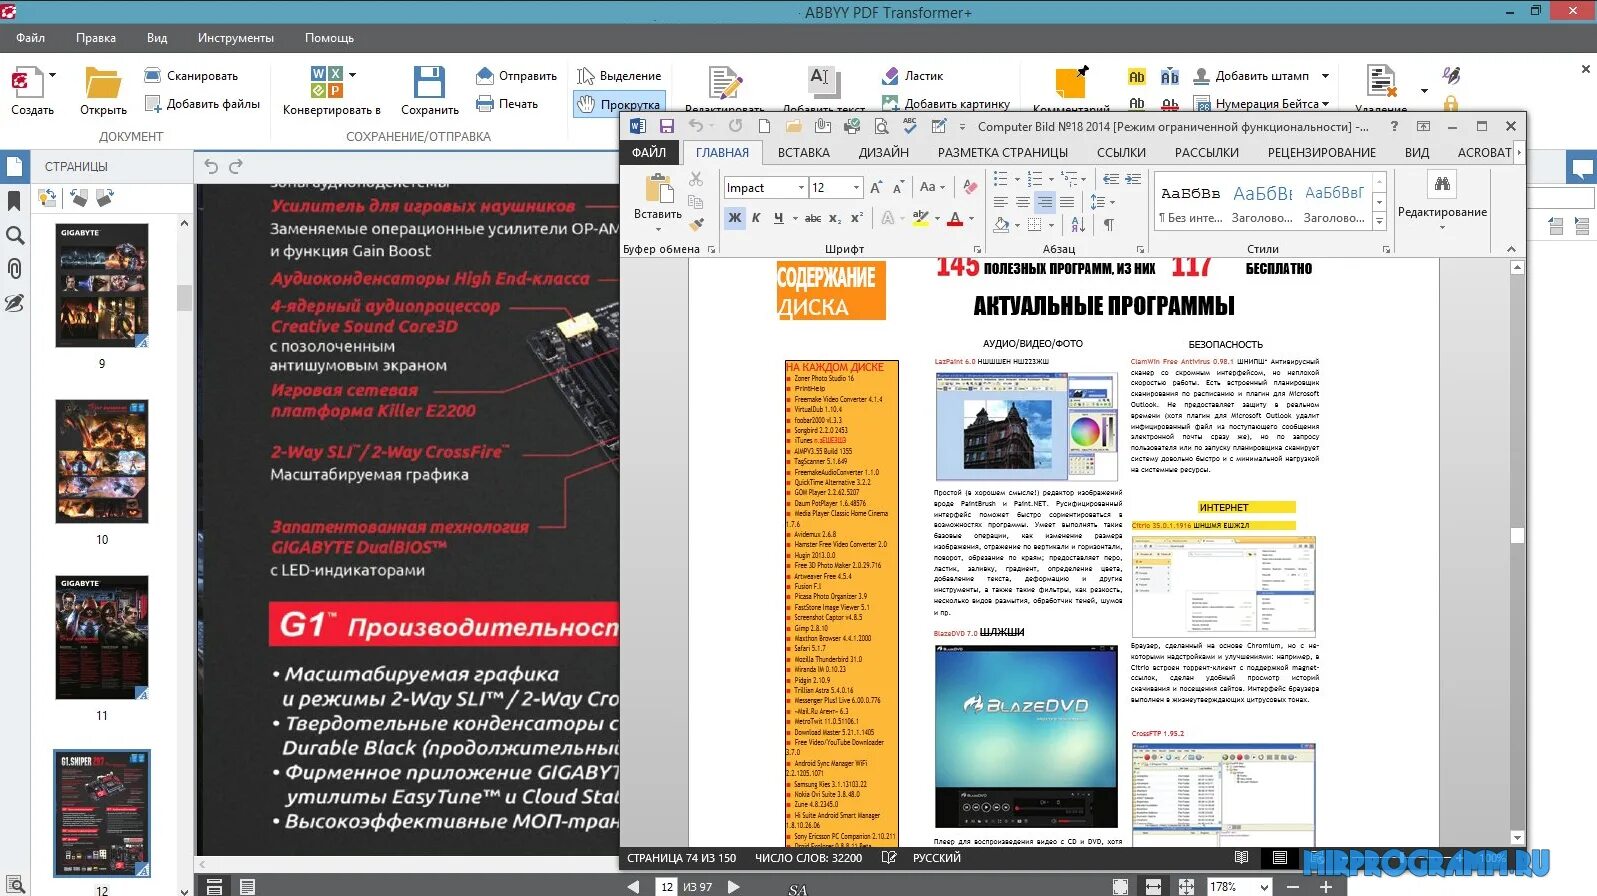1597x896 pixels.
Task: Apply Без интервала style in Word gallery
Action: (x=1191, y=203)
